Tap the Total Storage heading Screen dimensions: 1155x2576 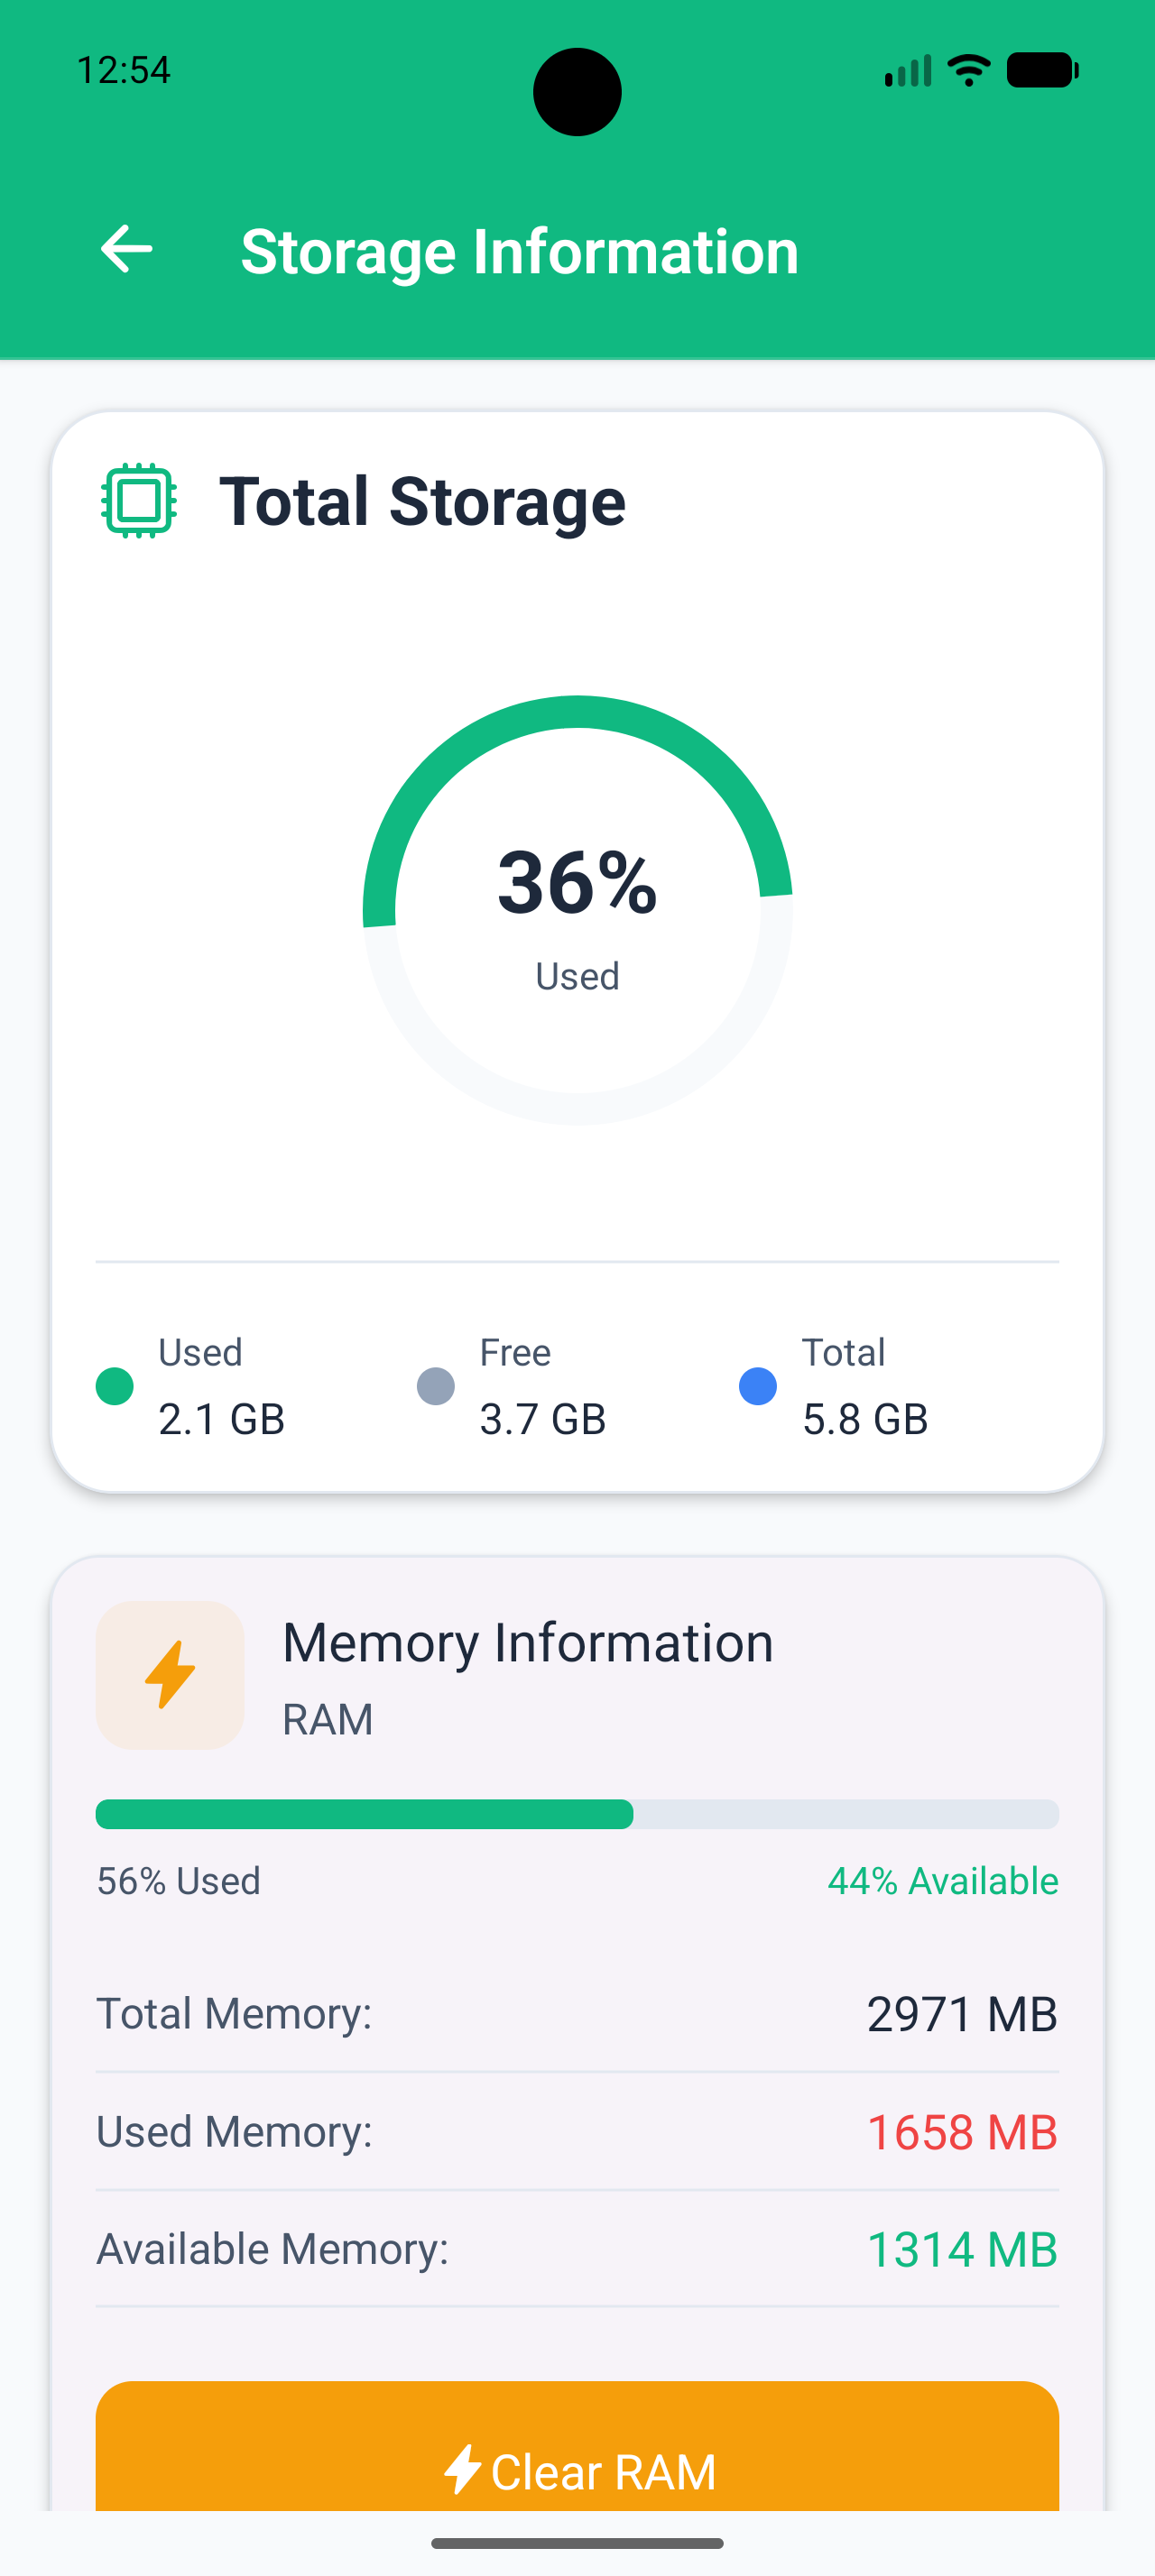coord(422,501)
